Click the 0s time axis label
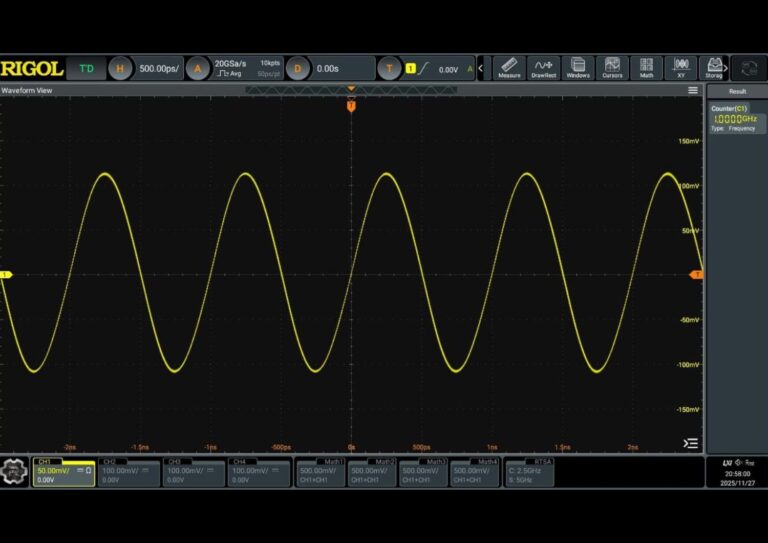 point(351,448)
